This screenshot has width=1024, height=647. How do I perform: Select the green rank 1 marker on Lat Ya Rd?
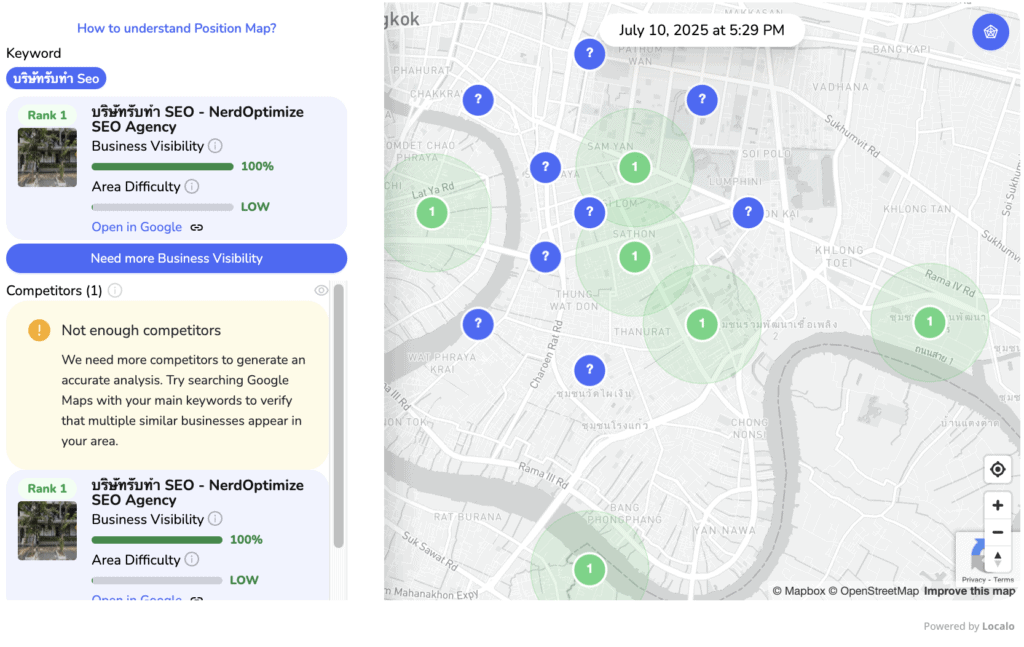coord(432,212)
